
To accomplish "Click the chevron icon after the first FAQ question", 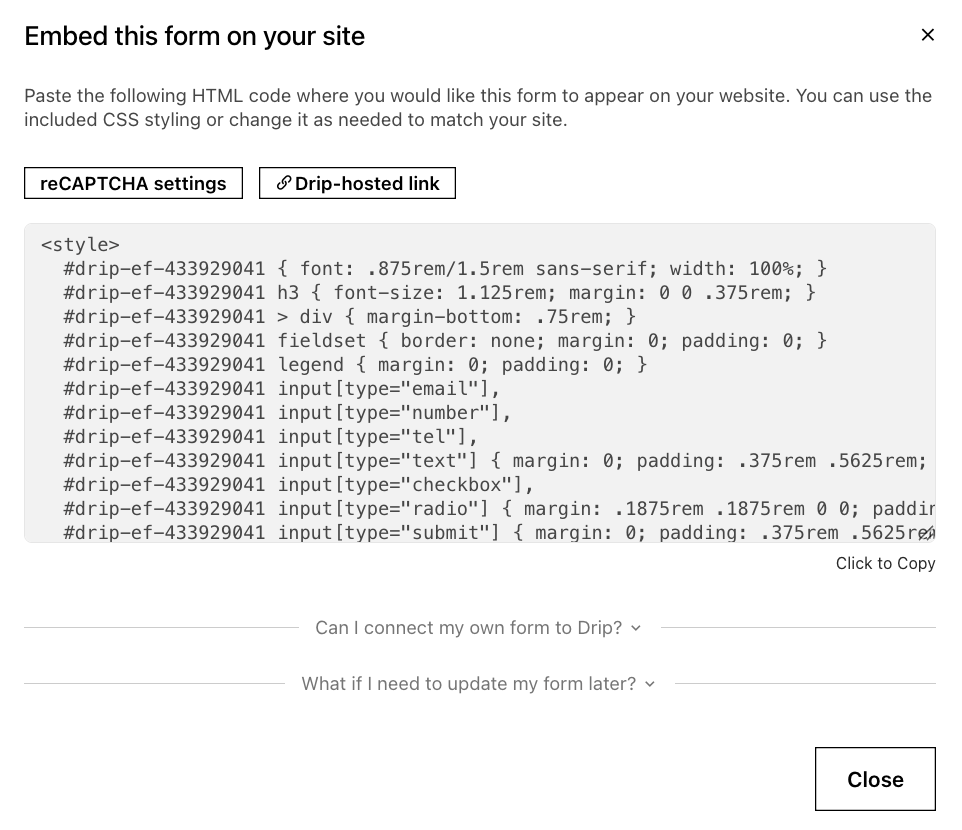I will [x=636, y=629].
